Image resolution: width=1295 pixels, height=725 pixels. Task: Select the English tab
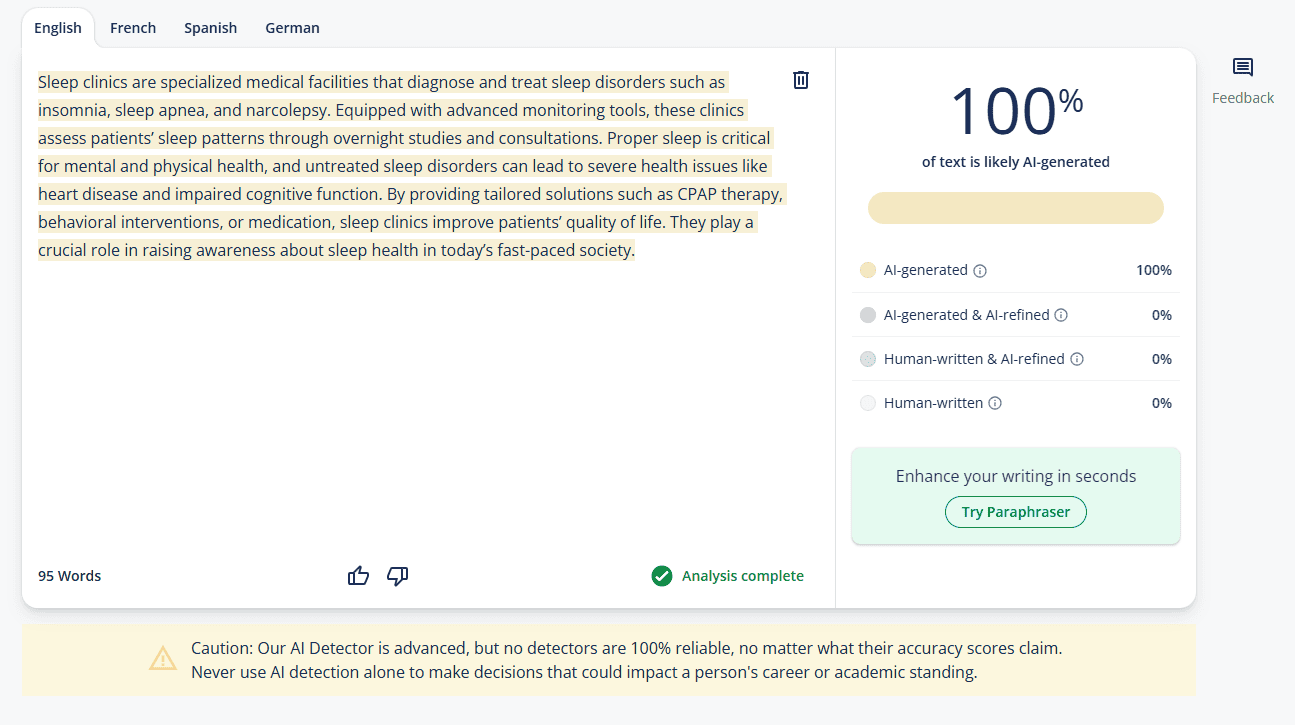point(58,28)
